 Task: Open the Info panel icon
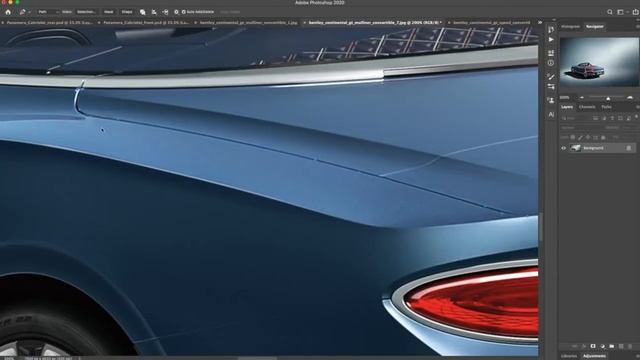click(x=551, y=63)
